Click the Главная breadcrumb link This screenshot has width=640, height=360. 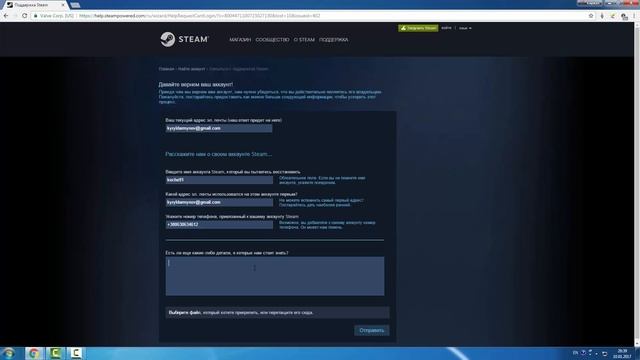click(x=166, y=69)
